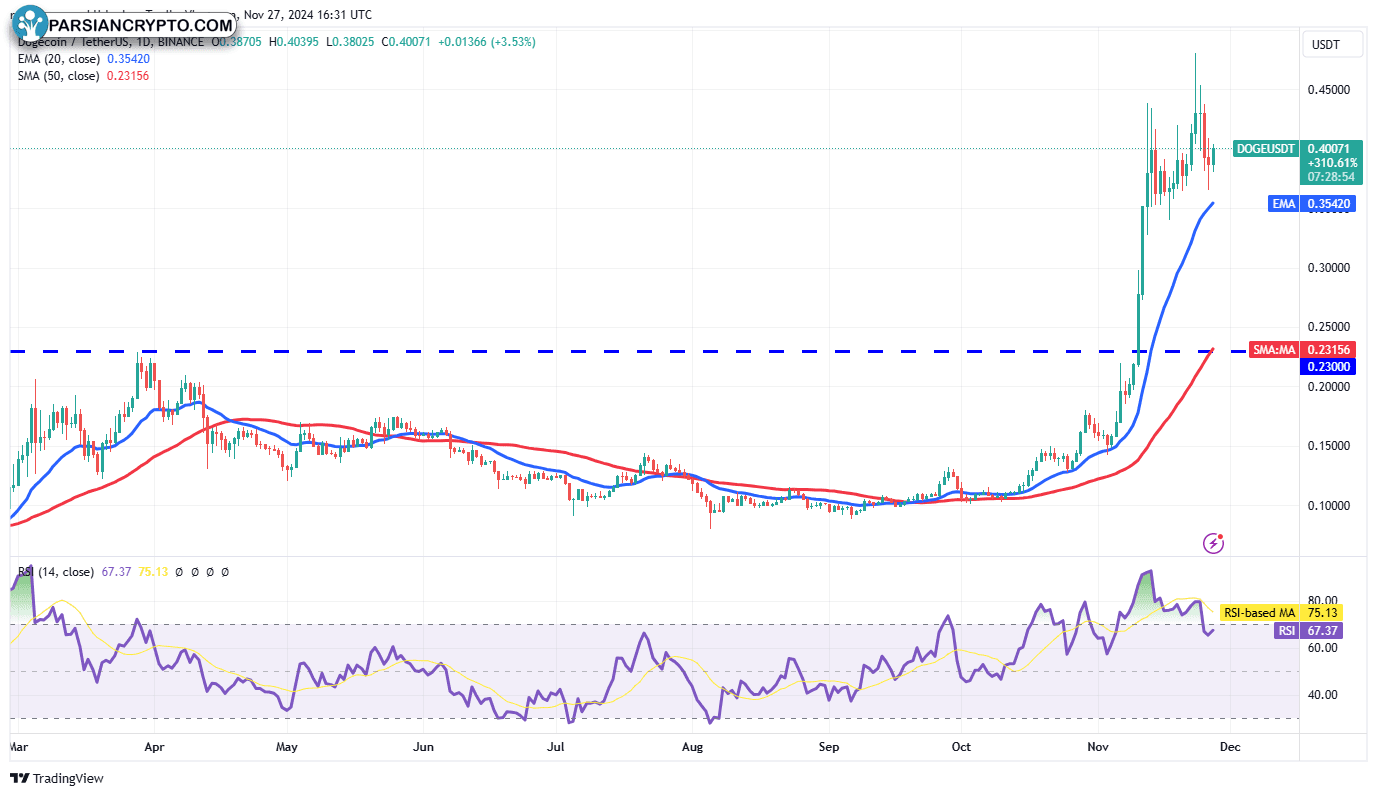Image resolution: width=1377 pixels, height=796 pixels.
Task: Select the RSI (14, close) legend
Action: [x=55, y=572]
